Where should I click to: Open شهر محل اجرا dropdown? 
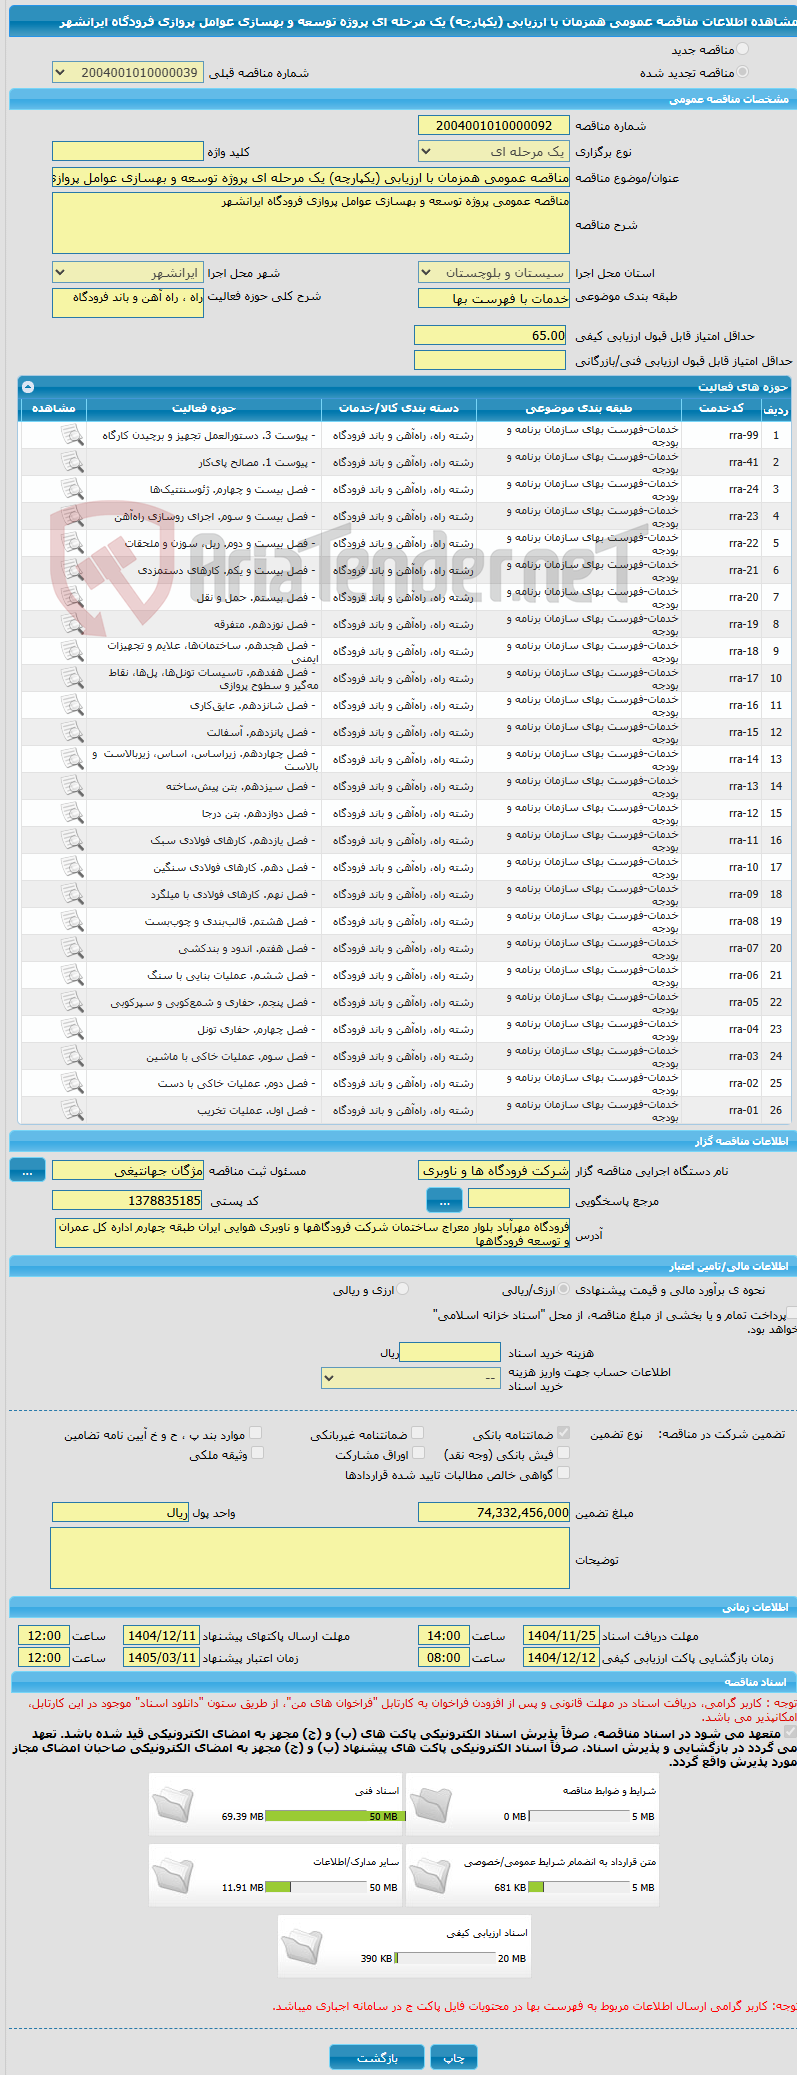128,273
